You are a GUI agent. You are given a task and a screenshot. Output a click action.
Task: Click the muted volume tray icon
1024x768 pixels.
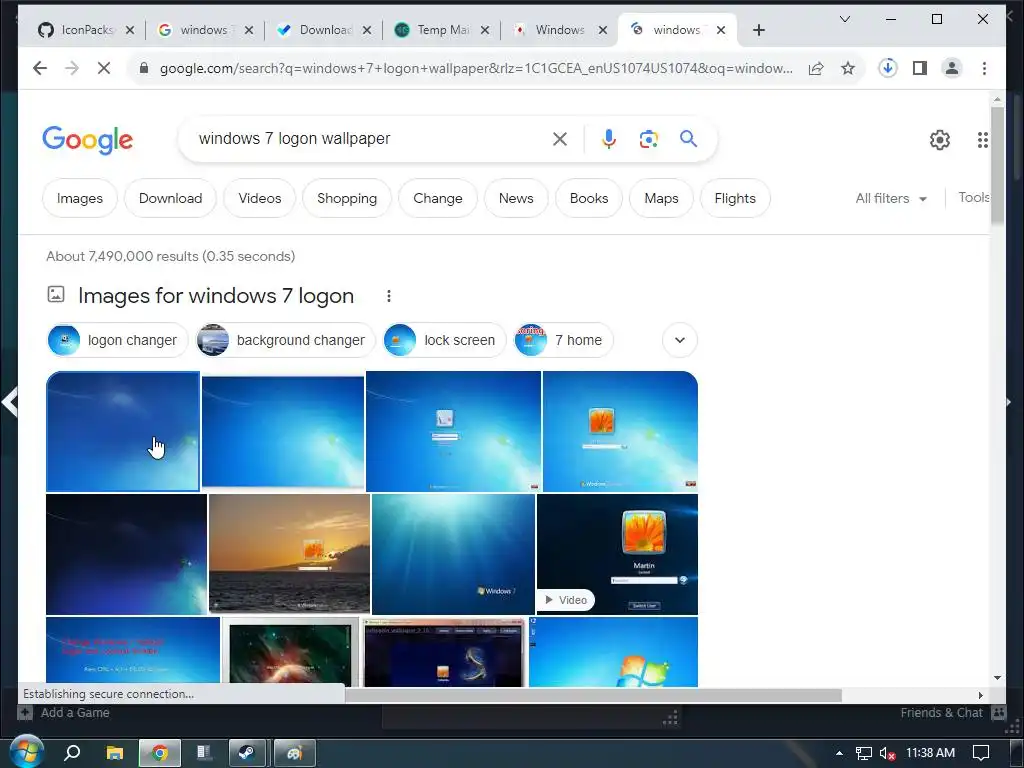point(887,753)
